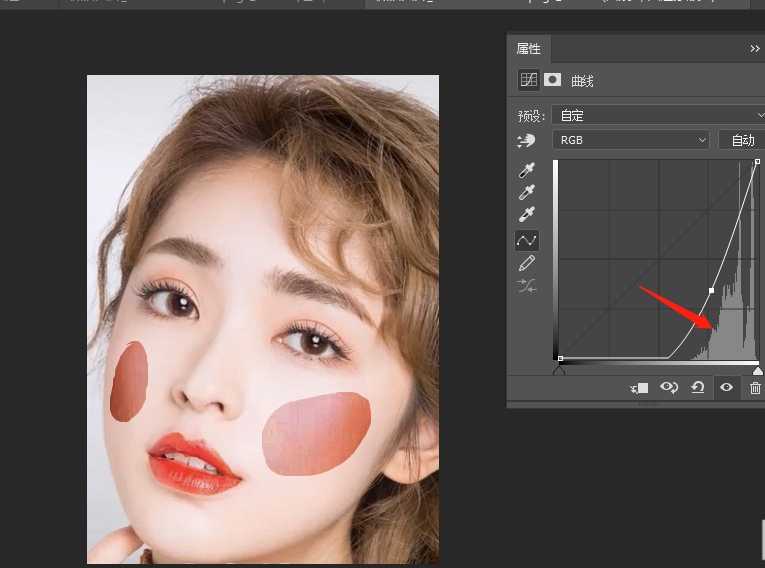The image size is (765, 568).
Task: Select the white point eyedropper
Action: pyautogui.click(x=527, y=215)
